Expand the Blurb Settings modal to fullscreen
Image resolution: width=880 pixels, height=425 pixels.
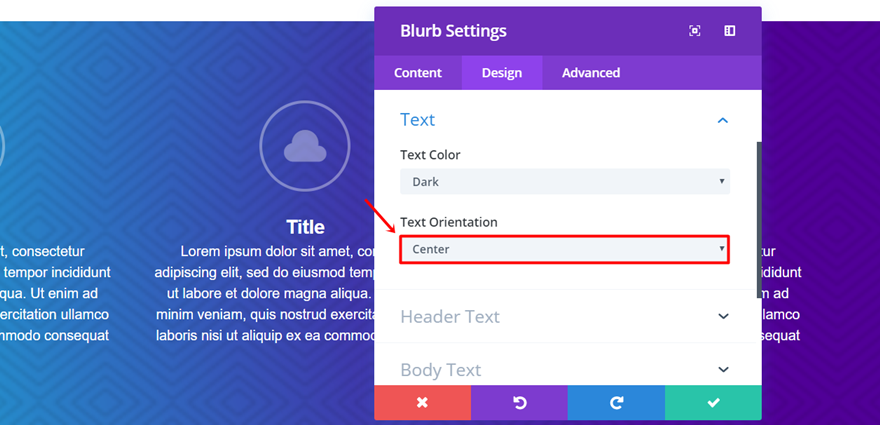pyautogui.click(x=695, y=31)
